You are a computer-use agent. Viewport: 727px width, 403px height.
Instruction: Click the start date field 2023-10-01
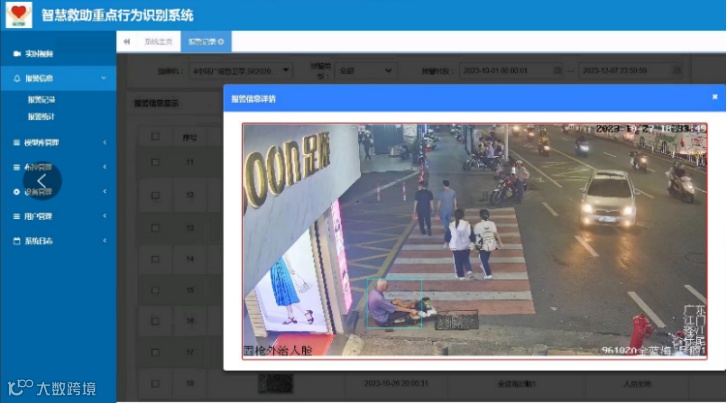point(511,70)
